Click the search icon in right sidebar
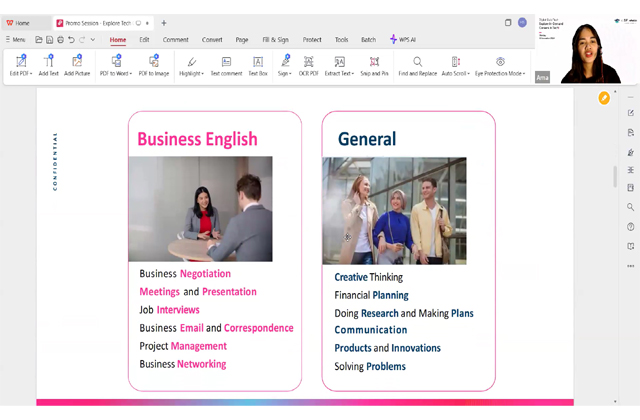Screen dimensions: 640x420 point(631,207)
